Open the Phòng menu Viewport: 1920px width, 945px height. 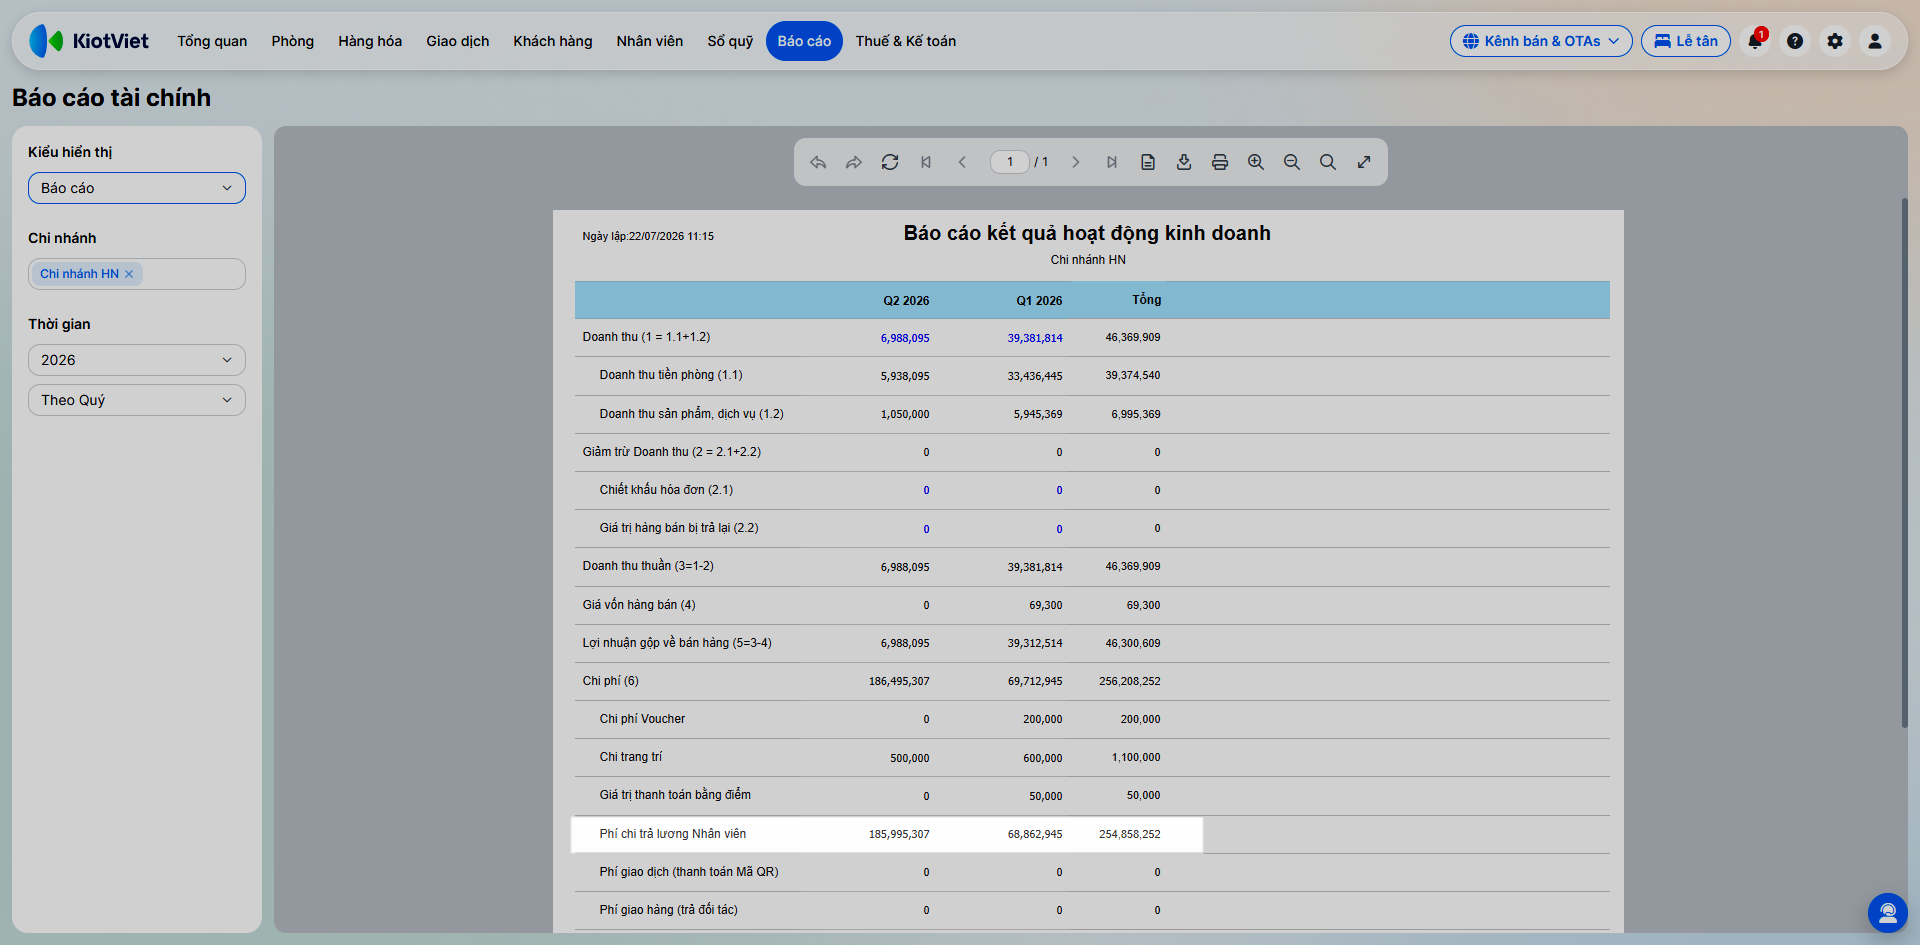[x=293, y=41]
